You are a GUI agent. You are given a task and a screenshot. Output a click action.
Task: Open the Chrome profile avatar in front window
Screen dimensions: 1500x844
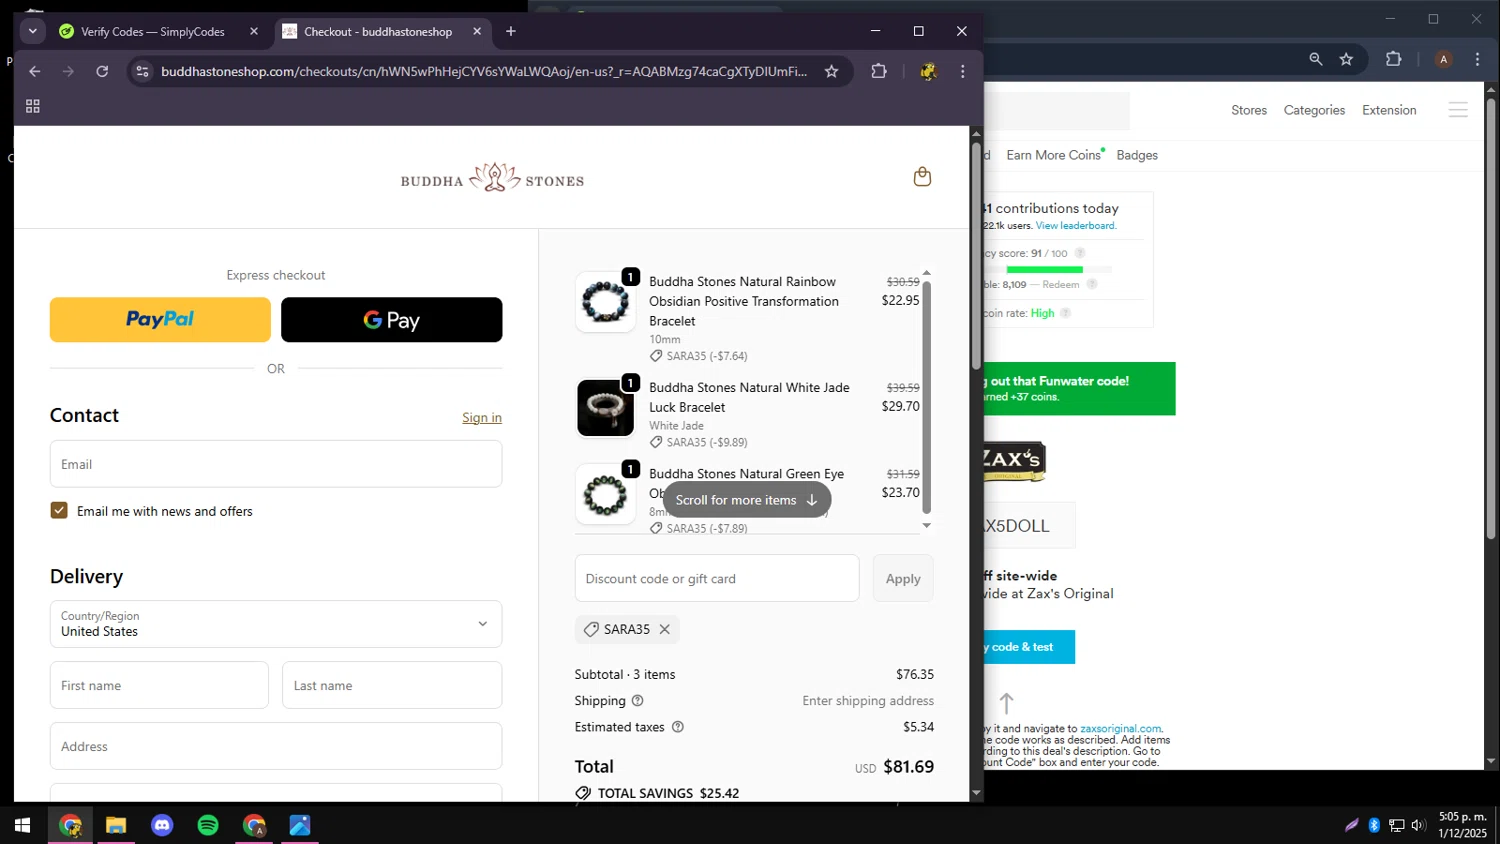(928, 71)
